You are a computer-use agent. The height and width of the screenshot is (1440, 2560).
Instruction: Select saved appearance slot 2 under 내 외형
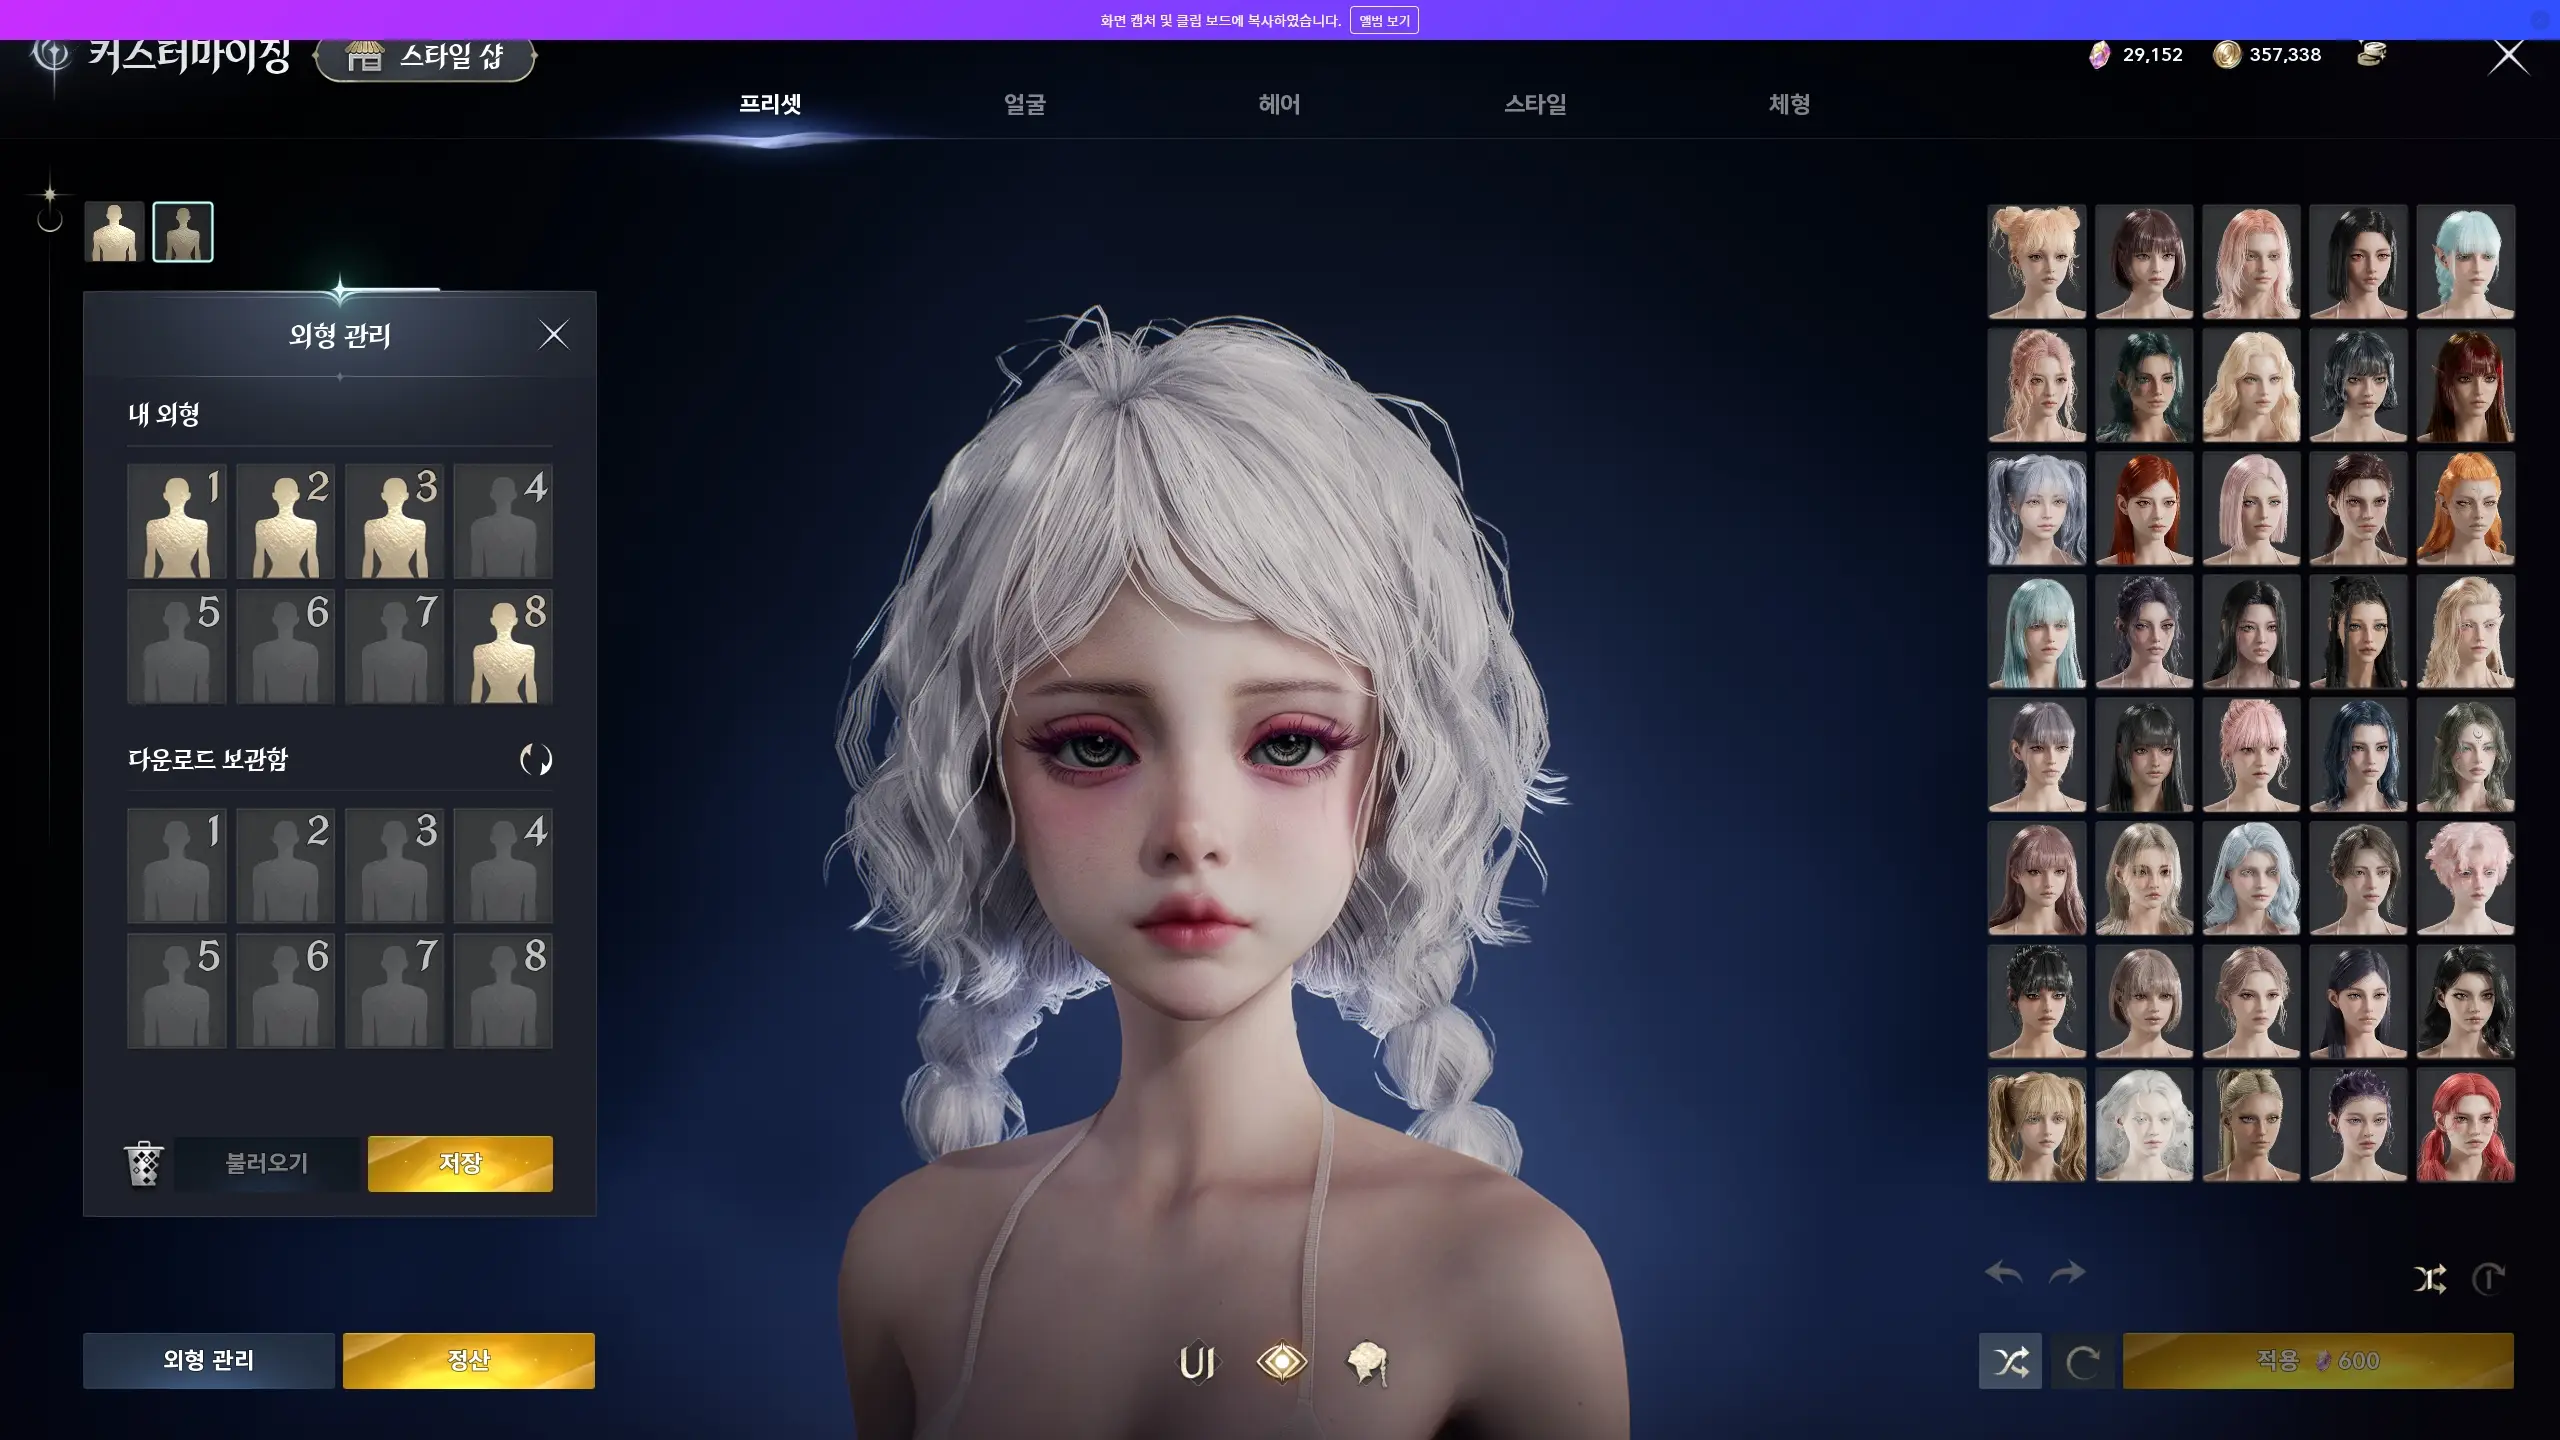(286, 521)
